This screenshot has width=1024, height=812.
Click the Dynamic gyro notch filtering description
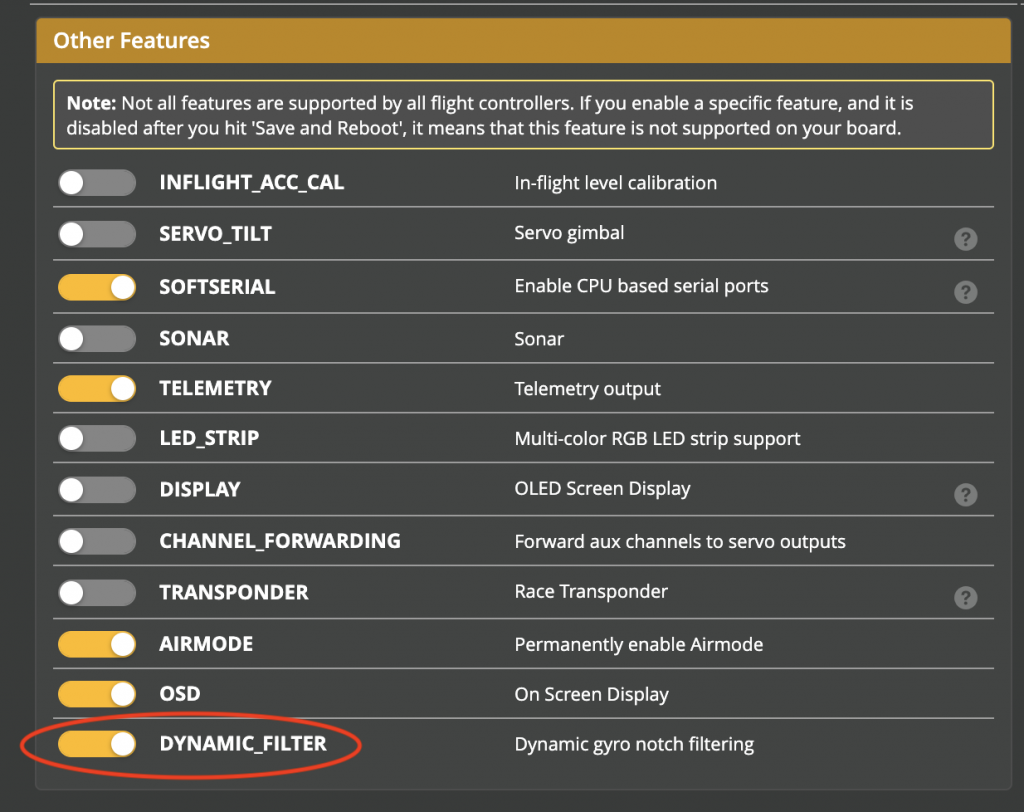click(x=634, y=745)
